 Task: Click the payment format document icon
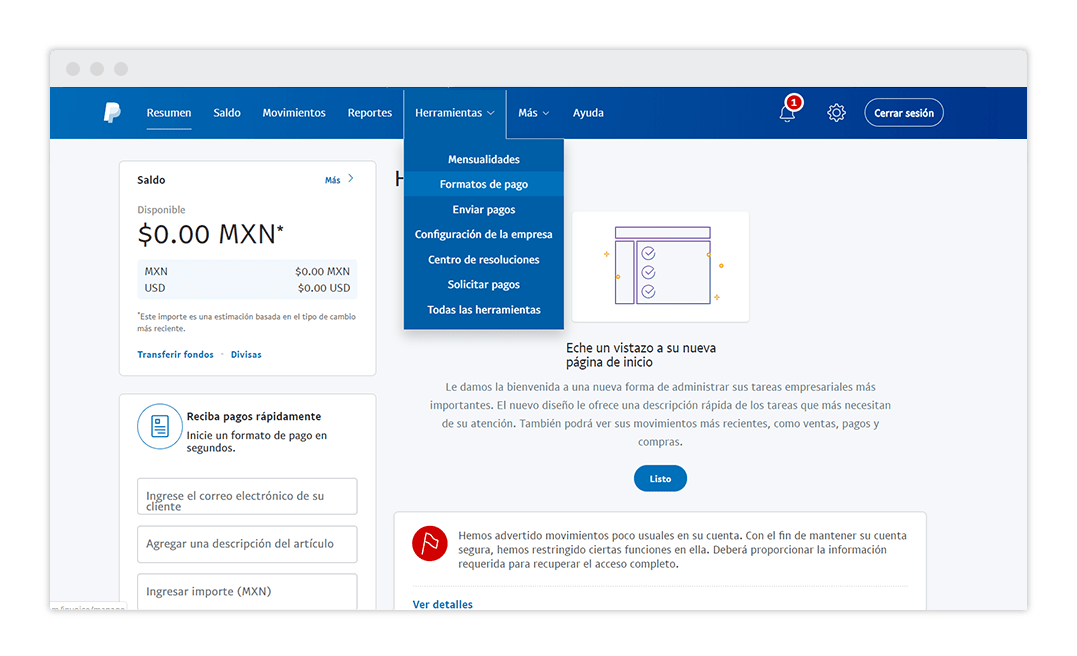(x=159, y=427)
